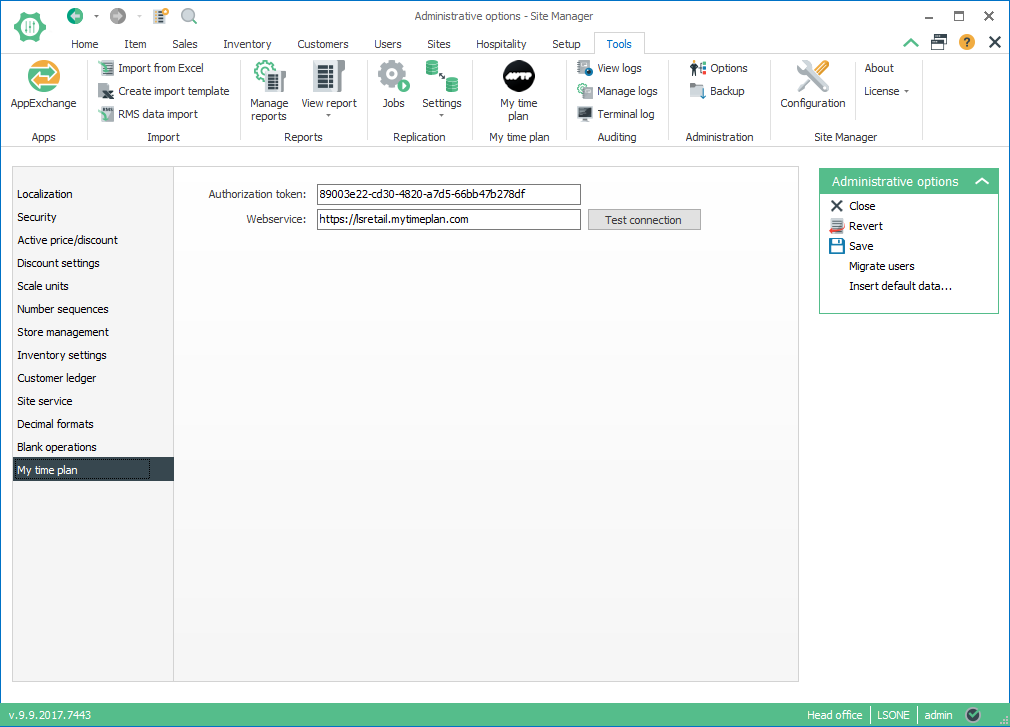Collapse the Administrative options panel
This screenshot has height=727, width=1010.
coord(982,182)
